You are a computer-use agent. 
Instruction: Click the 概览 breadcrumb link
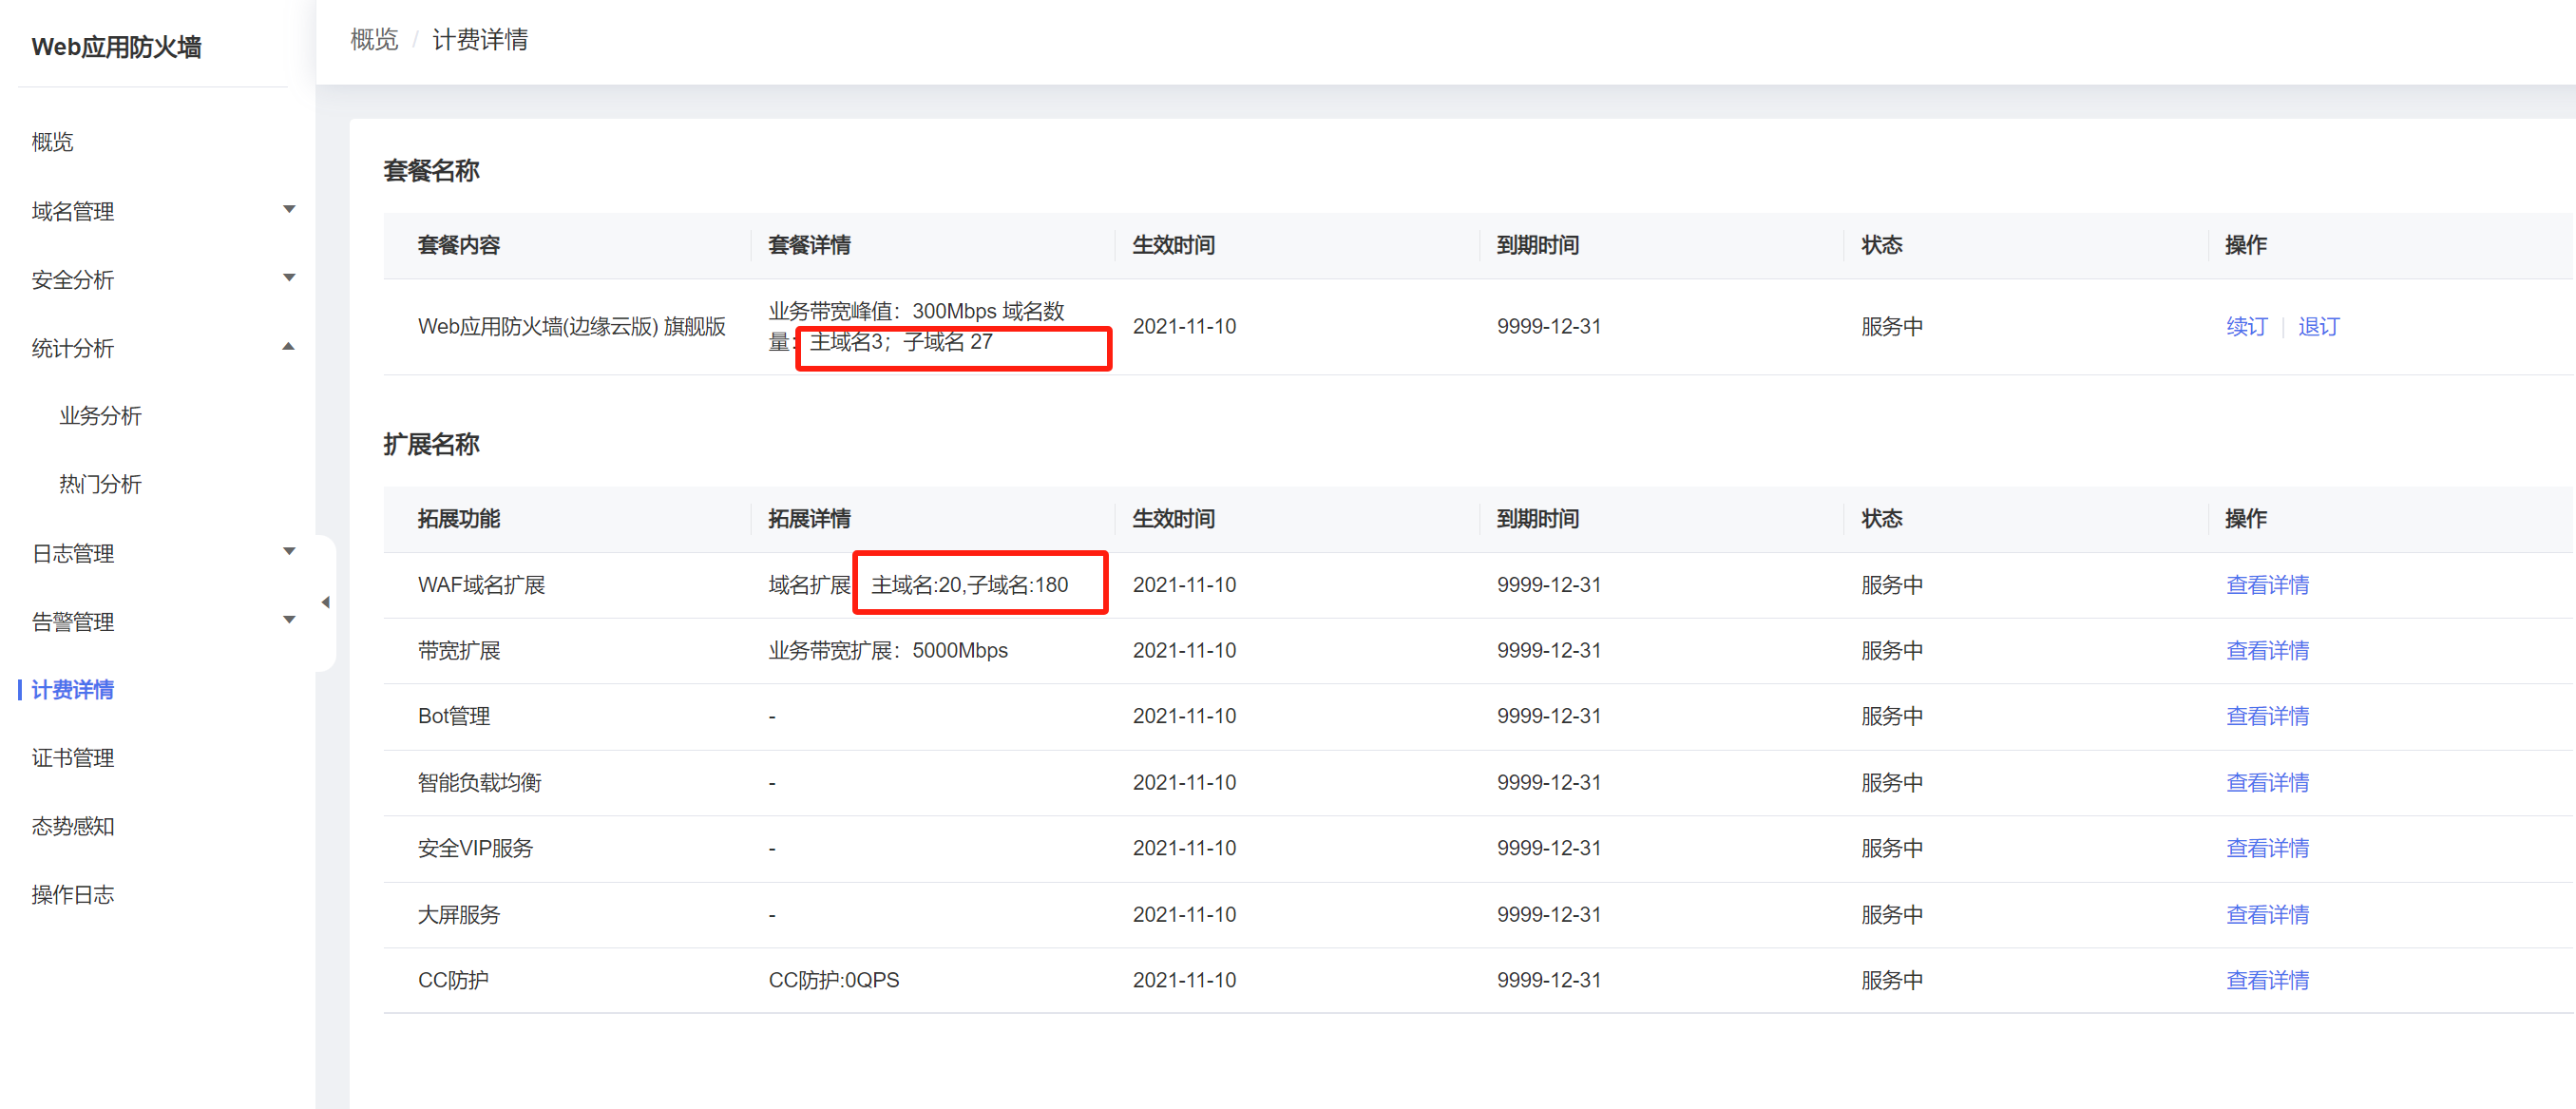point(374,40)
